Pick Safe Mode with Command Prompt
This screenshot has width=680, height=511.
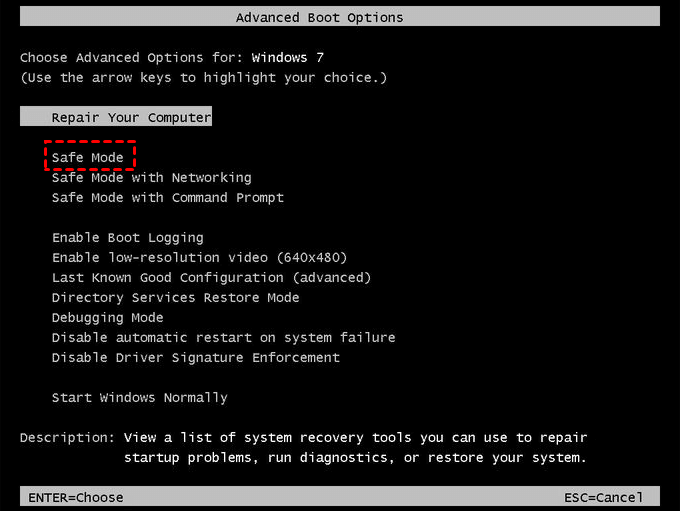[167, 198]
